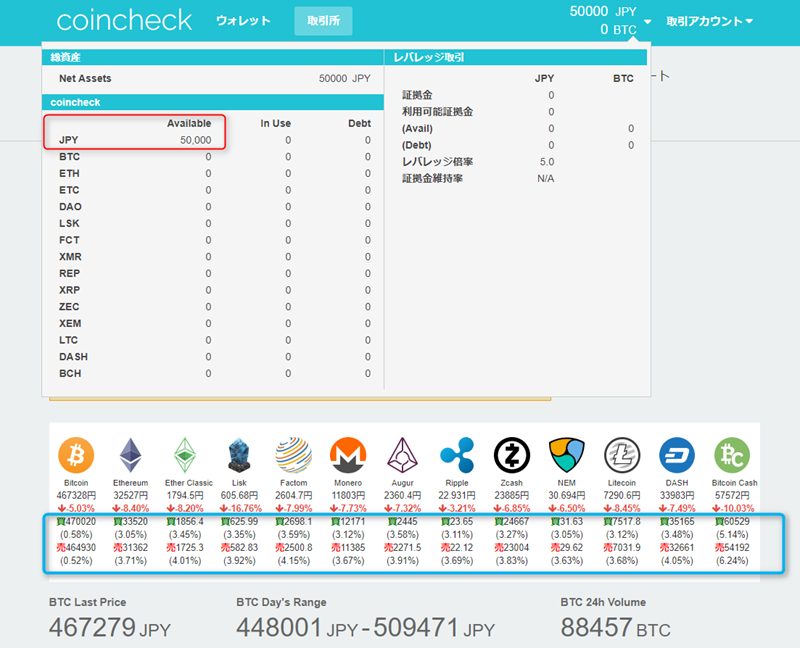Click the BTC row label
The image size is (800, 648).
(69, 157)
